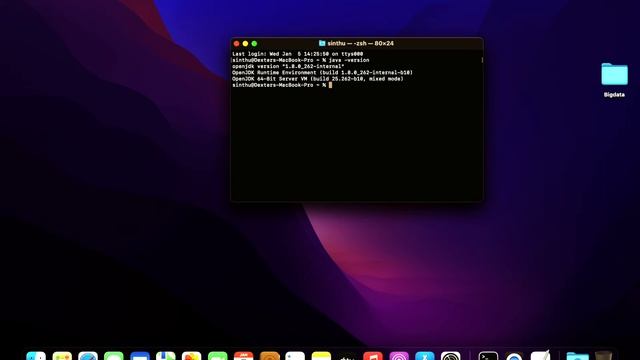Click the OpenJDK 64-Bit Server VM line
This screenshot has height=360, width=640.
[318, 79]
